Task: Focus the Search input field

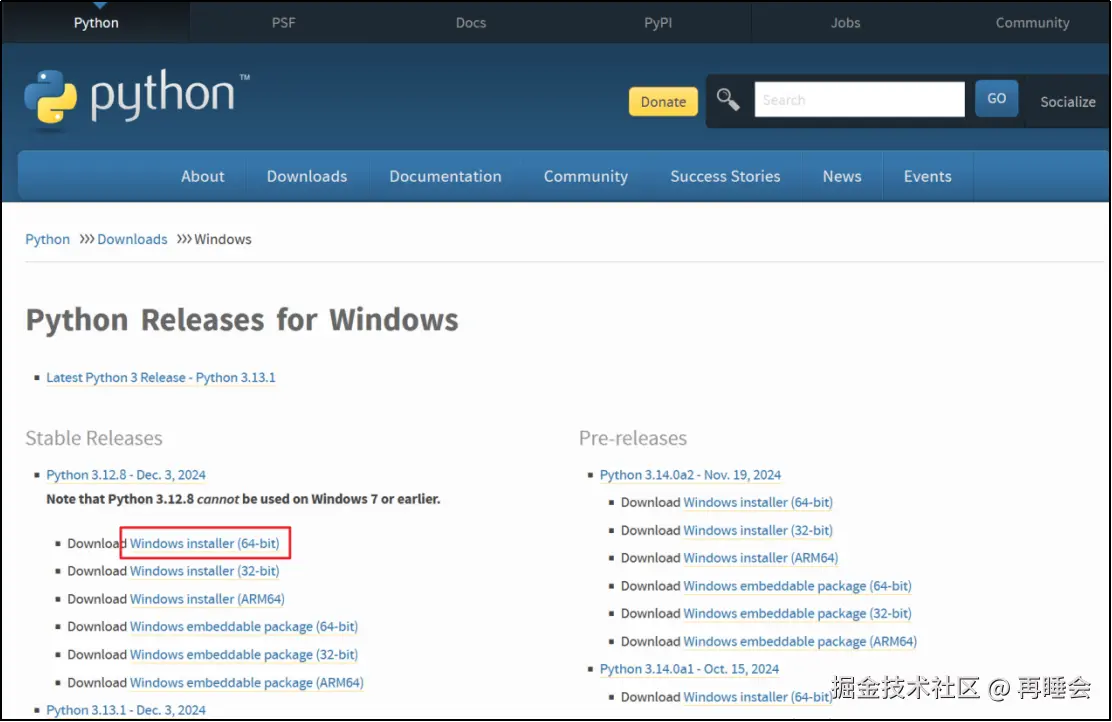Action: click(860, 99)
